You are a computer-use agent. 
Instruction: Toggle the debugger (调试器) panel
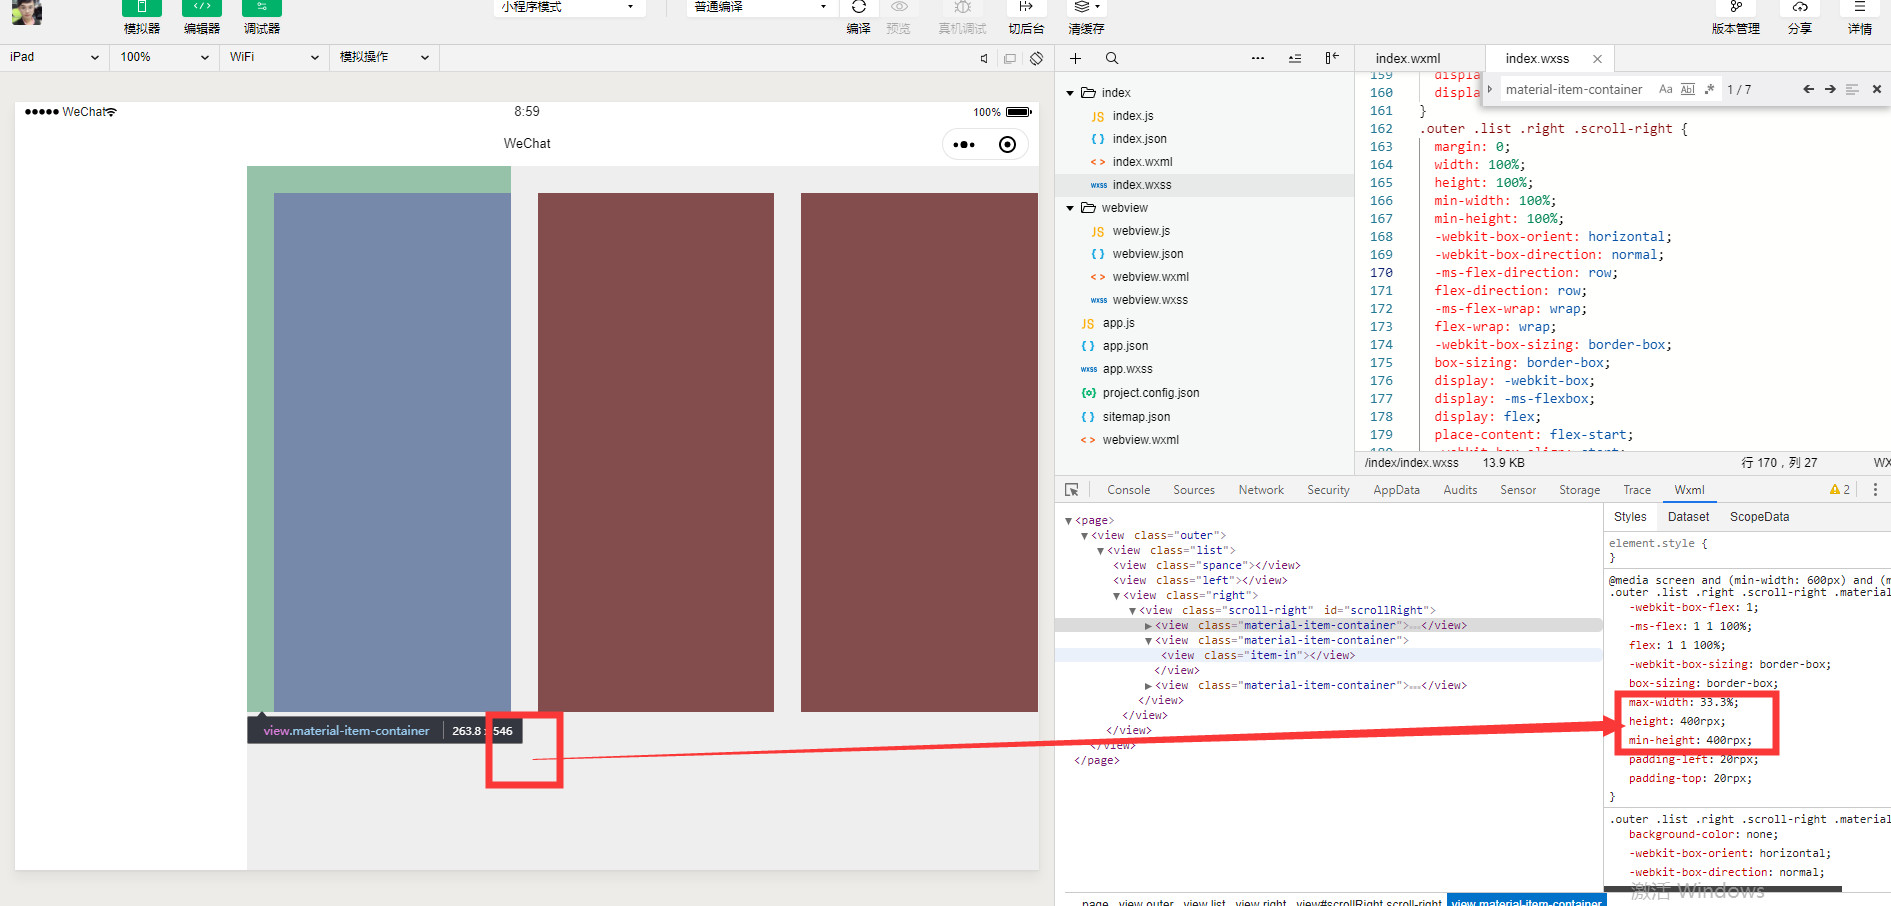(262, 8)
